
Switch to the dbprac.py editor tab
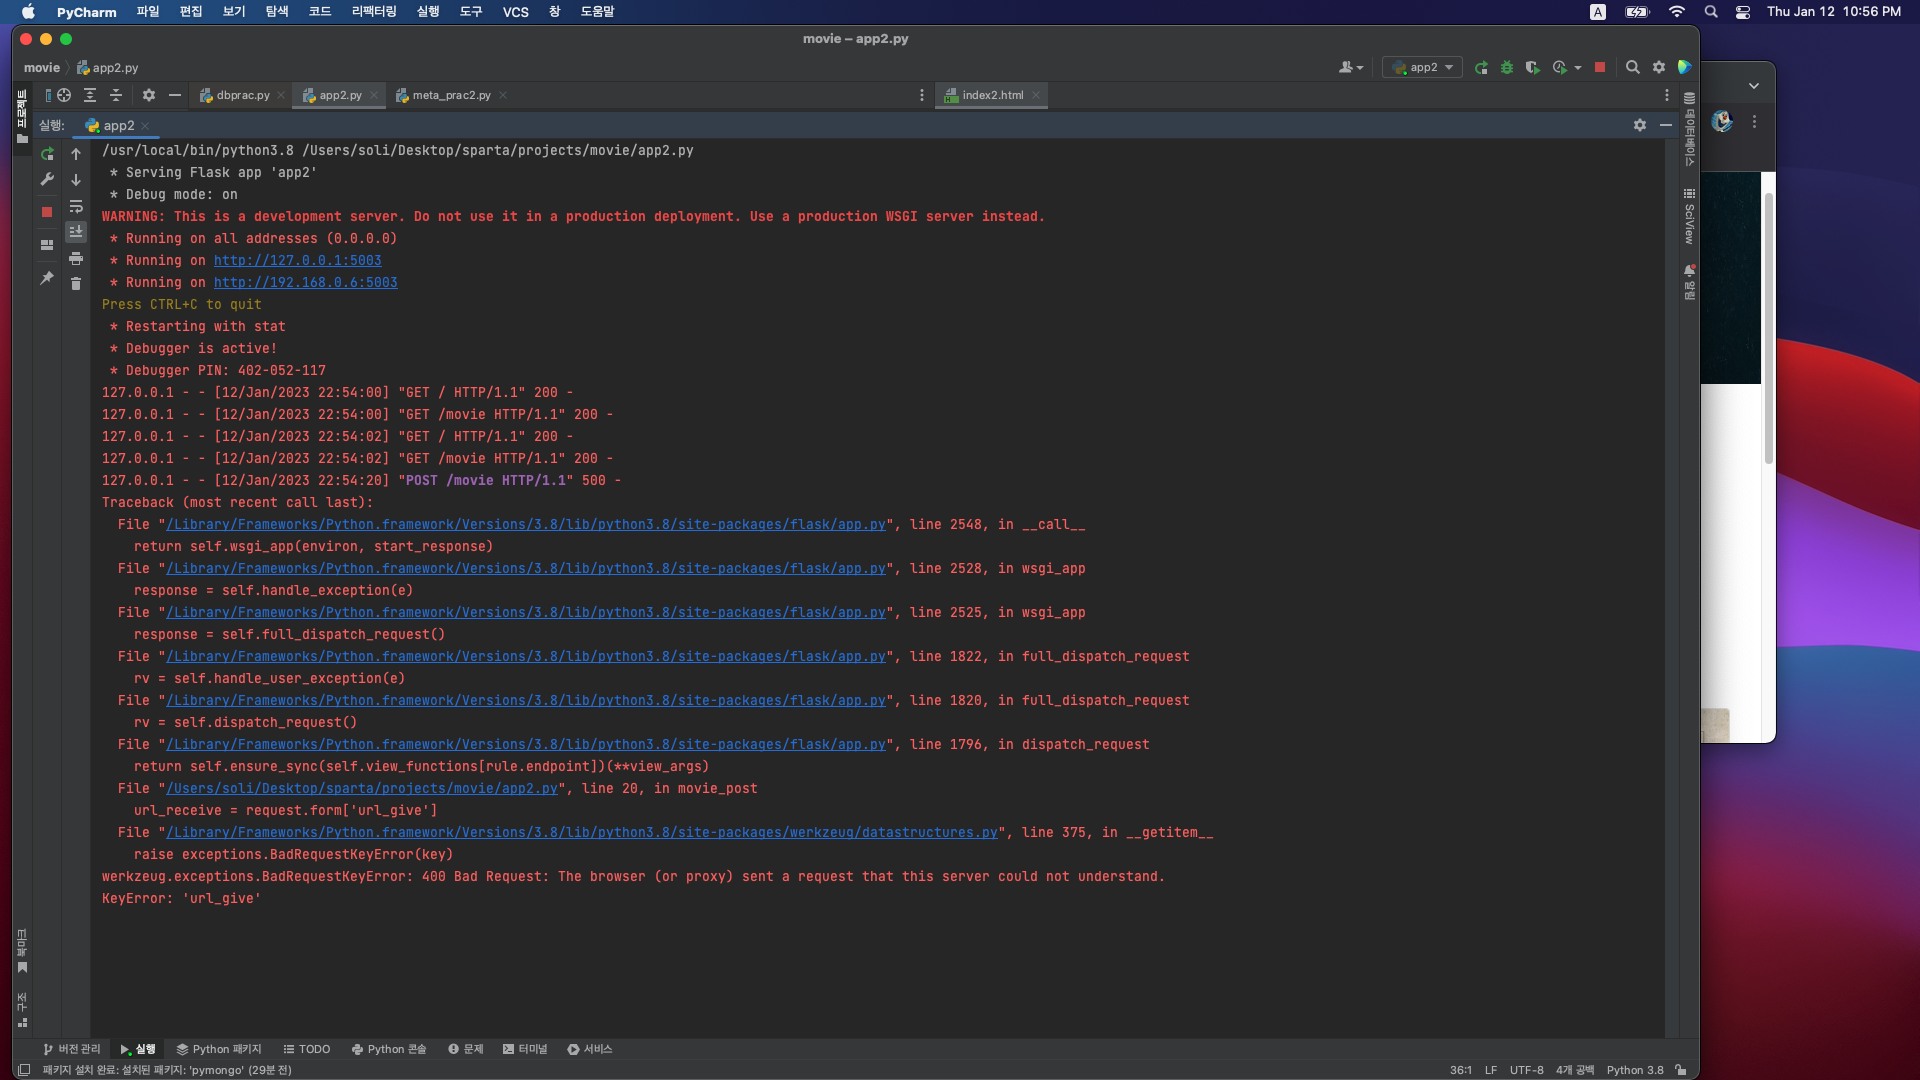tap(243, 95)
